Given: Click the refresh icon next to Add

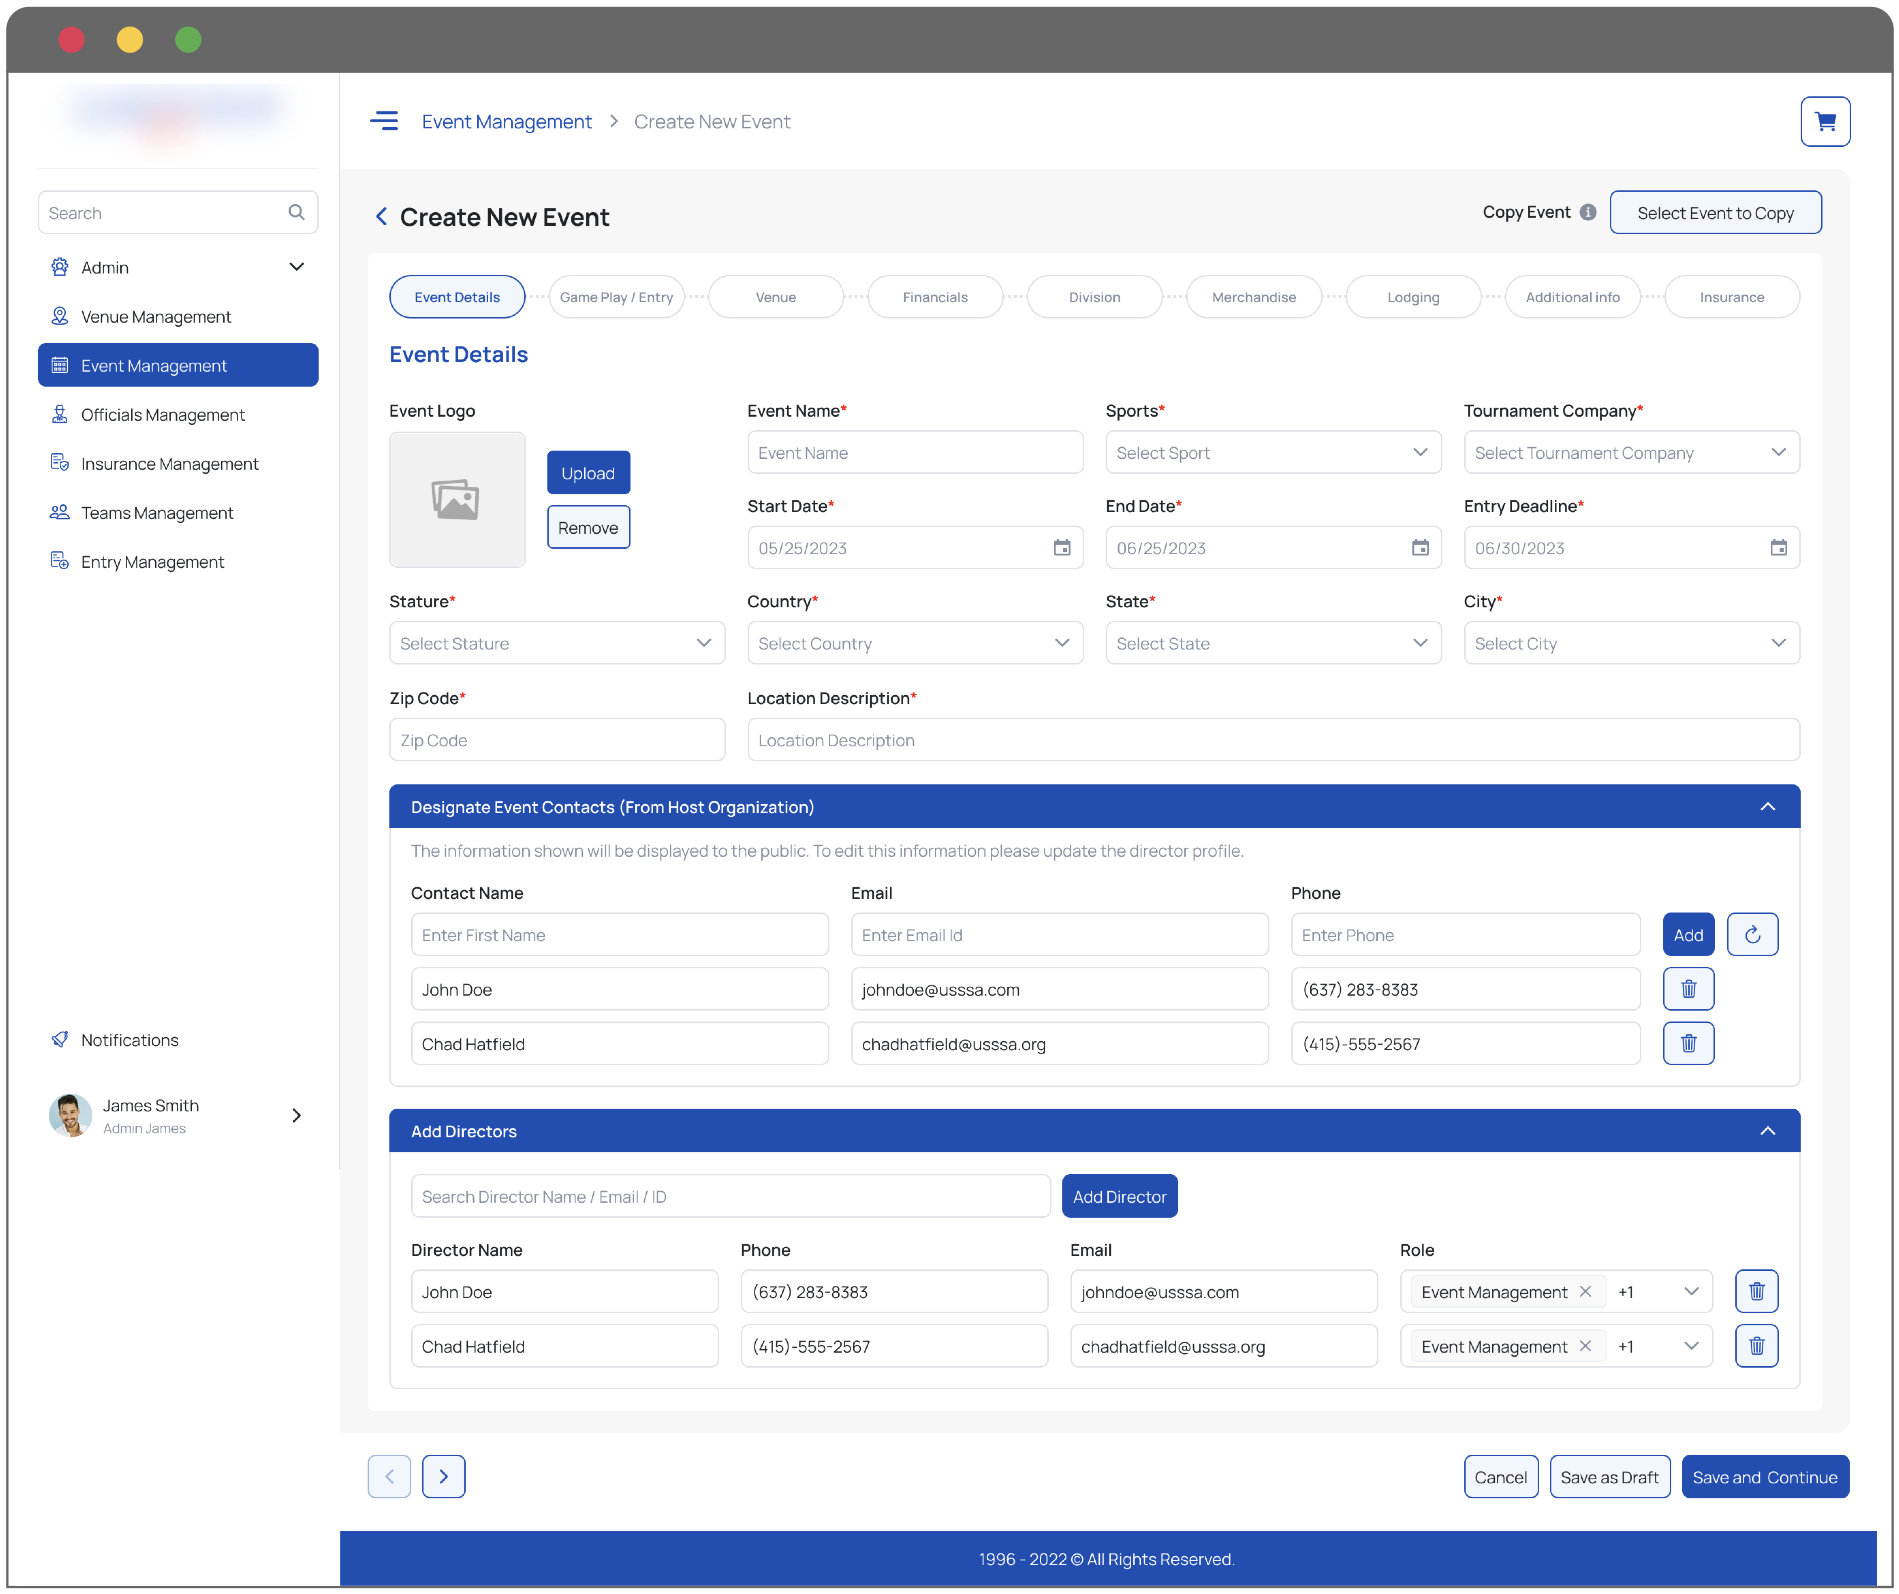Looking at the screenshot, I should coord(1752,935).
